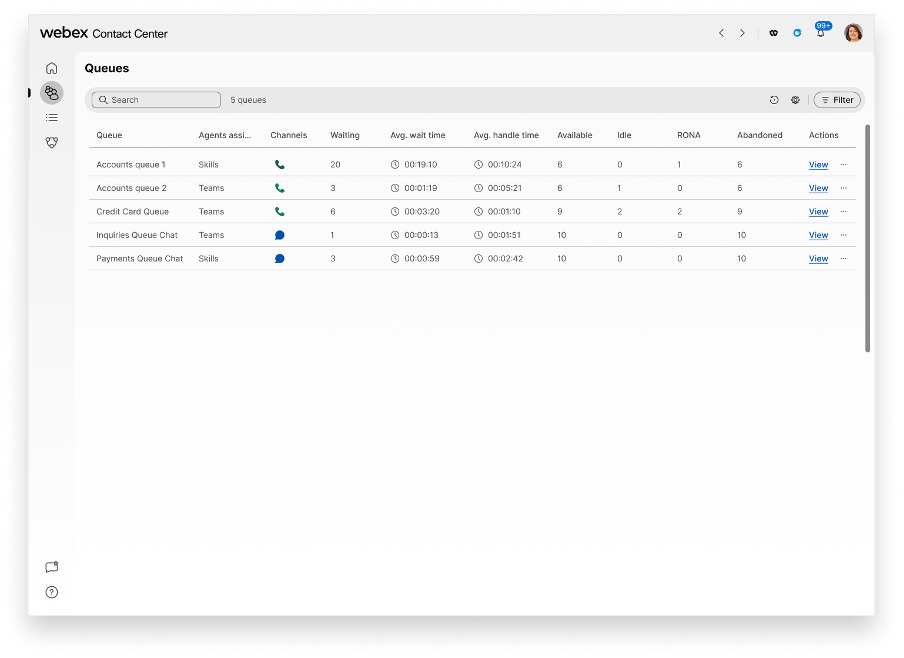View Accounts queue 2 details
Image resolution: width=904 pixels, height=658 pixels.
point(818,188)
